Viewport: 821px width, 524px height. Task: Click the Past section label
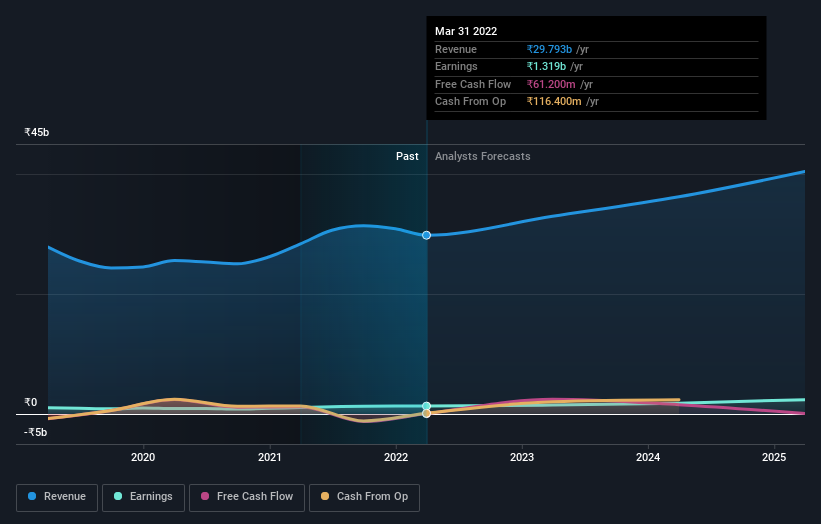pos(407,157)
